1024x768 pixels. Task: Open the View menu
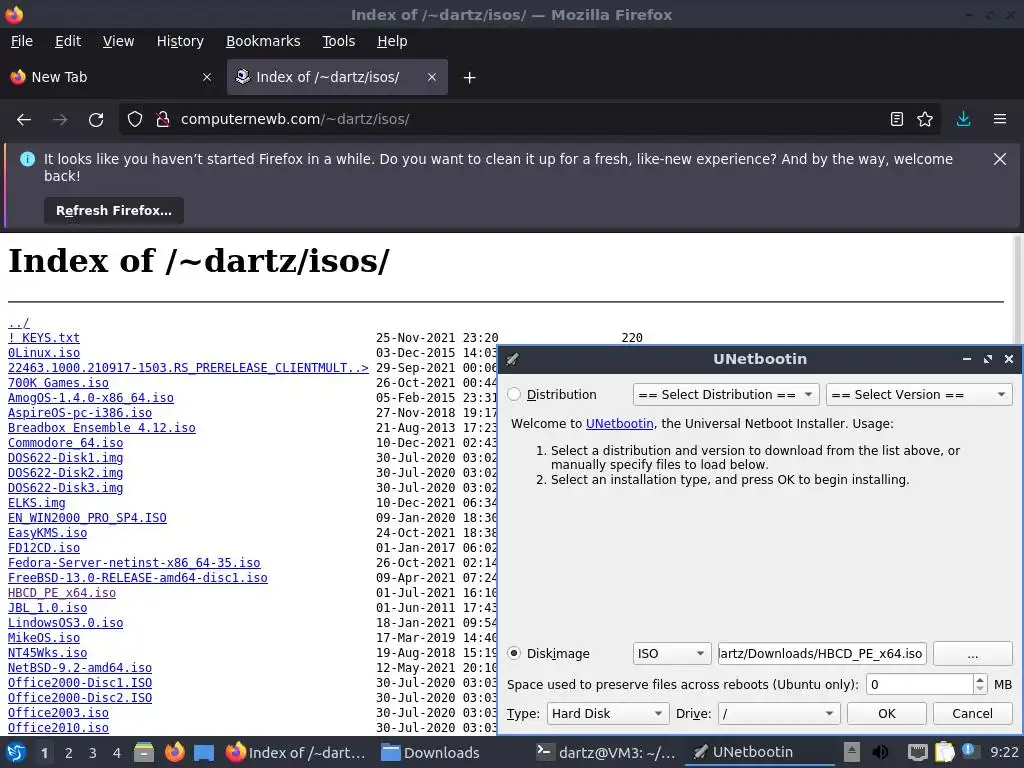pos(118,41)
